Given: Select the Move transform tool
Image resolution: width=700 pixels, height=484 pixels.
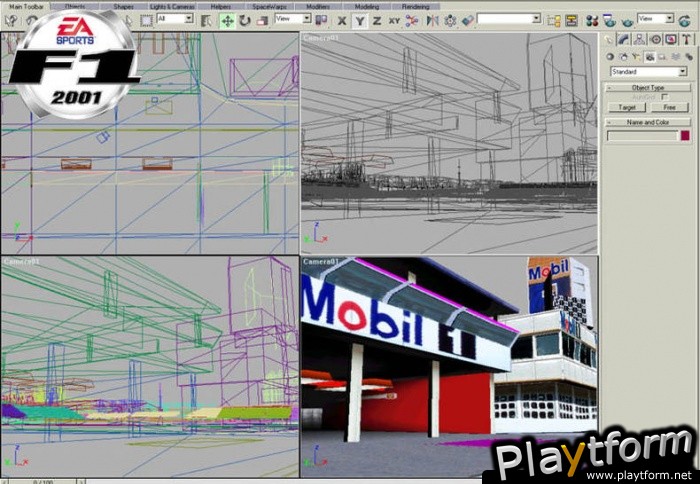Looking at the screenshot, I should pyautogui.click(x=228, y=21).
